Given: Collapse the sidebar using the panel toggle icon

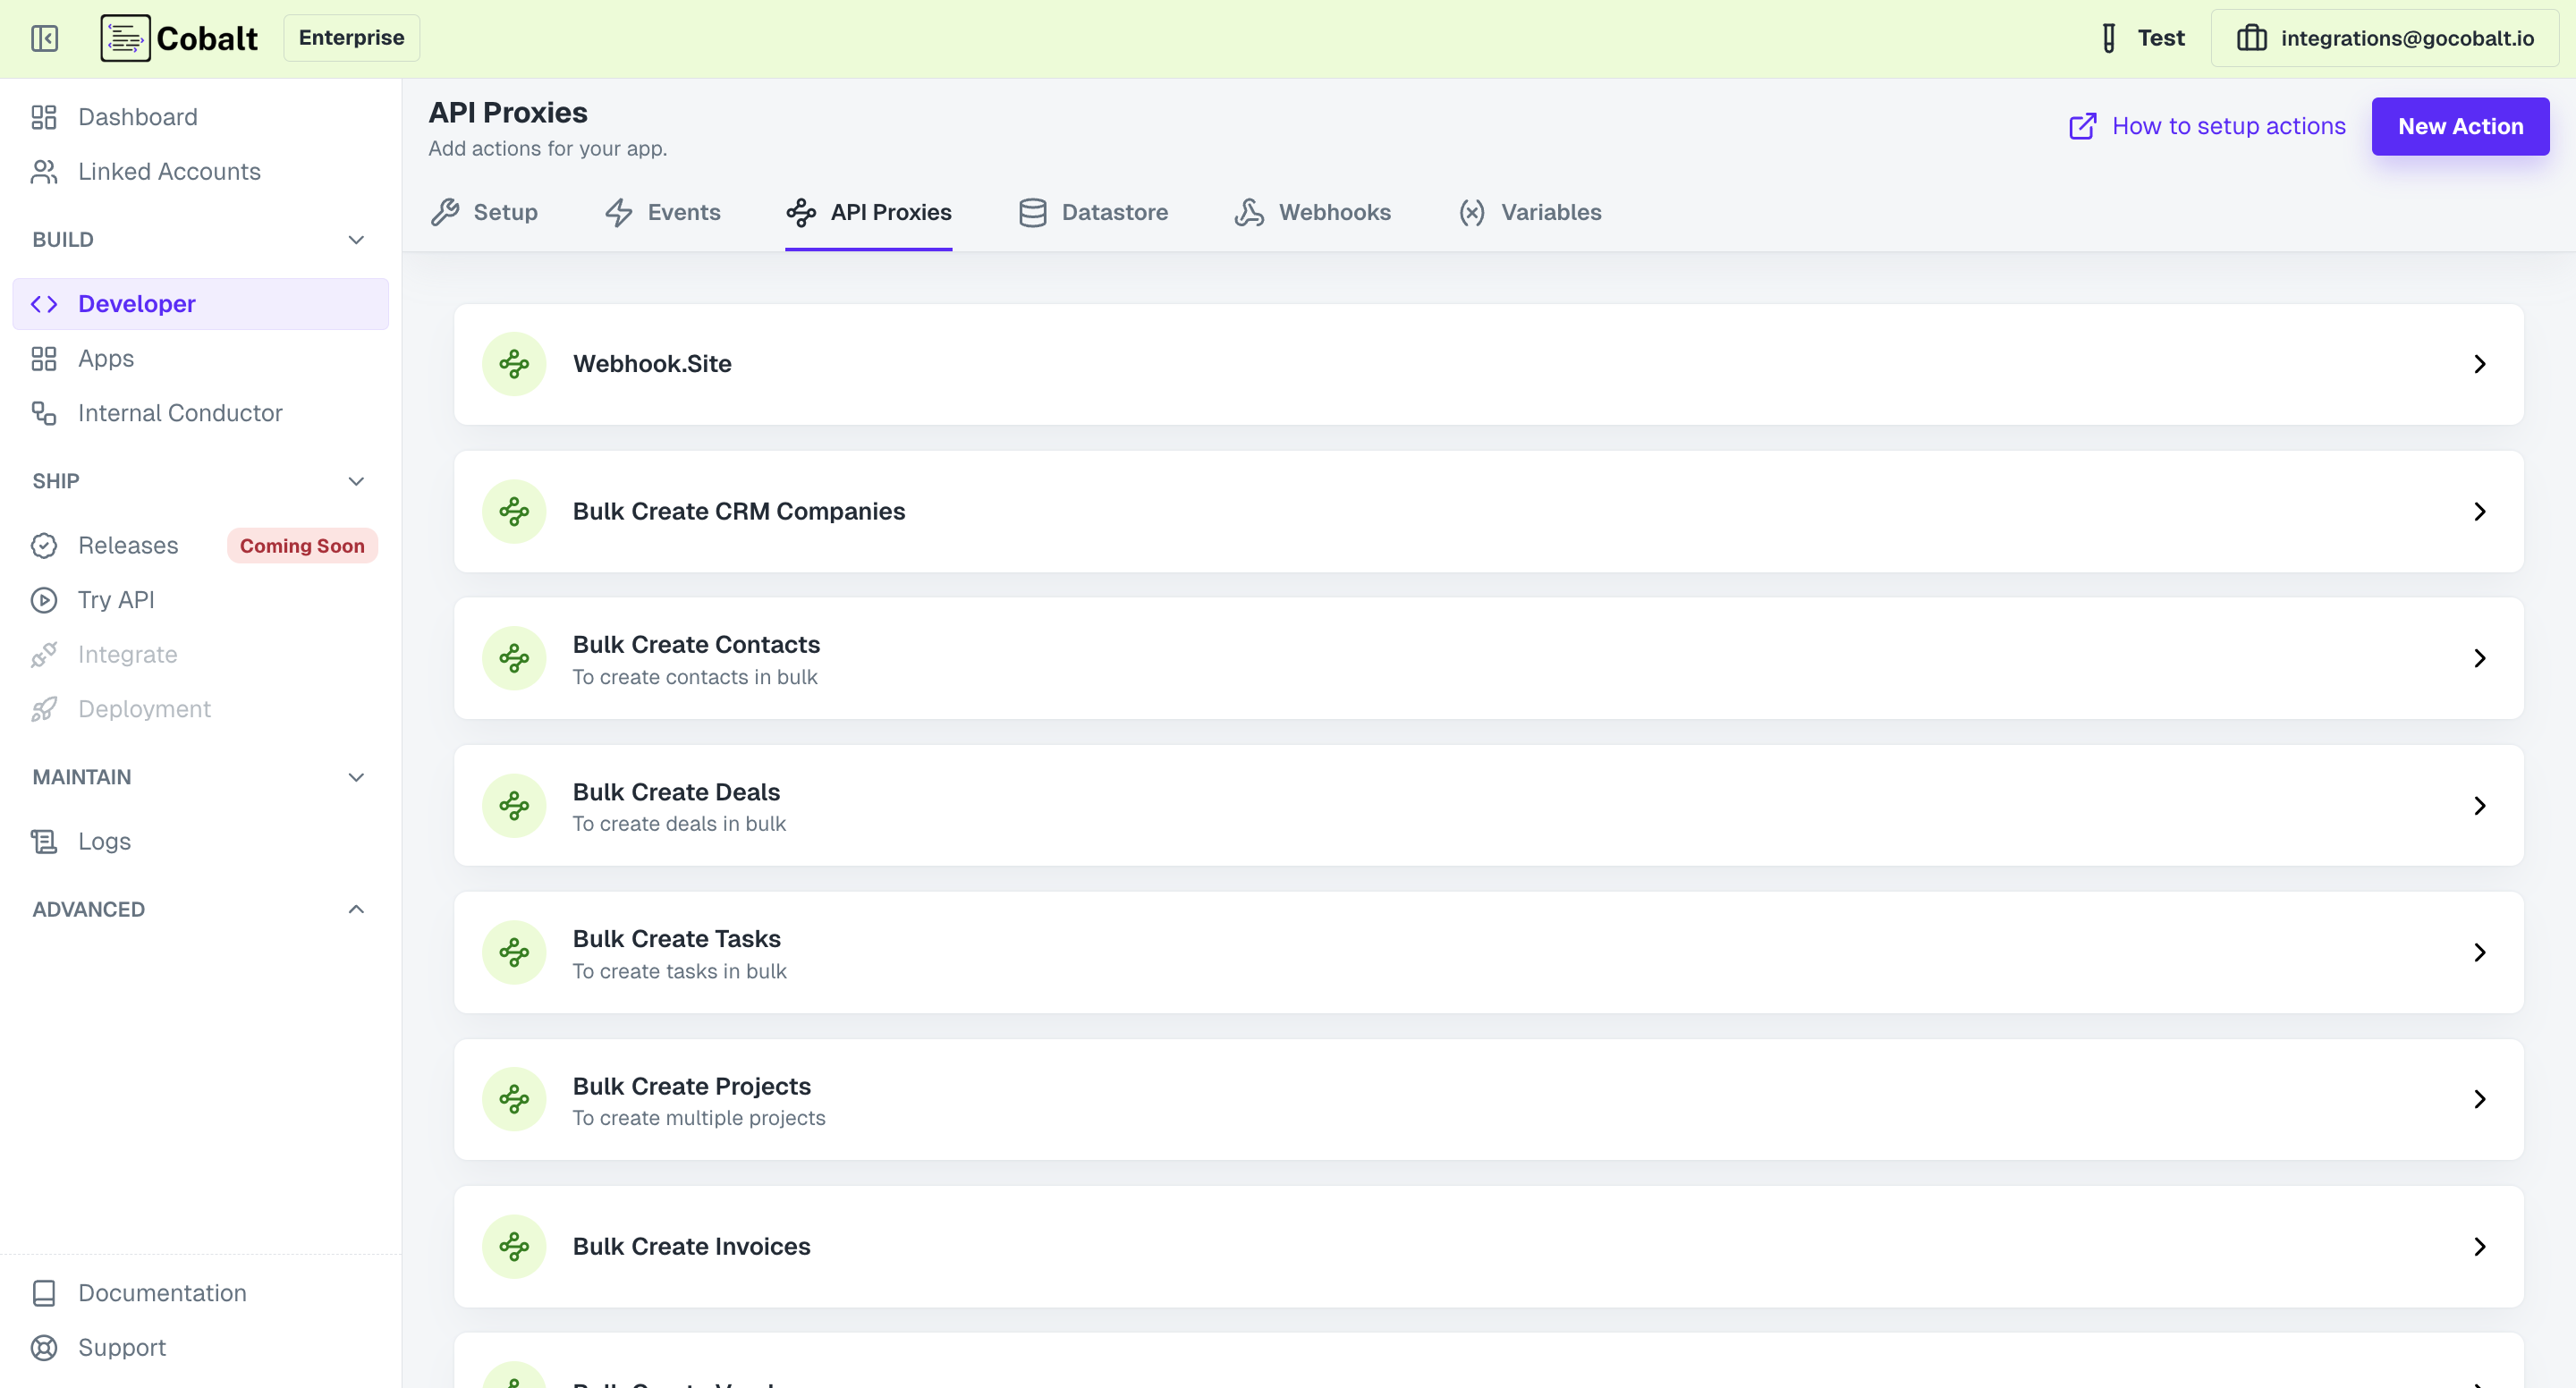Looking at the screenshot, I should point(44,38).
